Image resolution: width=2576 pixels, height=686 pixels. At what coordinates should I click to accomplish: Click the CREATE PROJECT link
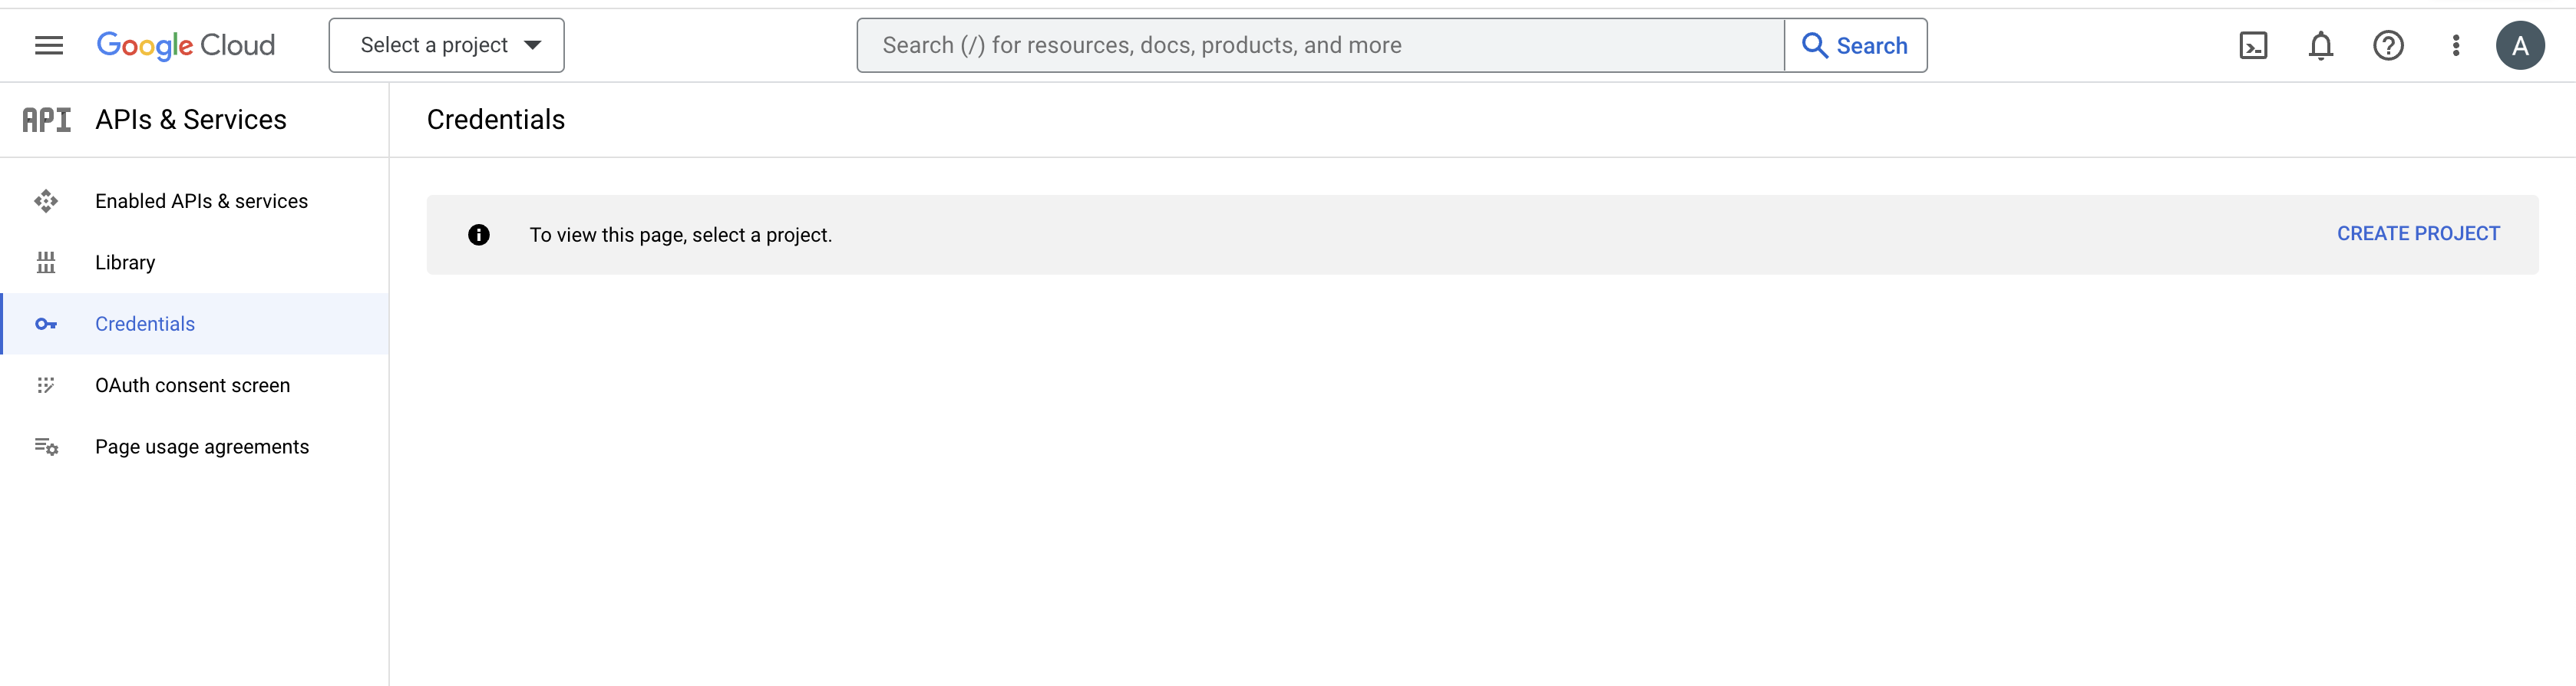coord(2417,234)
